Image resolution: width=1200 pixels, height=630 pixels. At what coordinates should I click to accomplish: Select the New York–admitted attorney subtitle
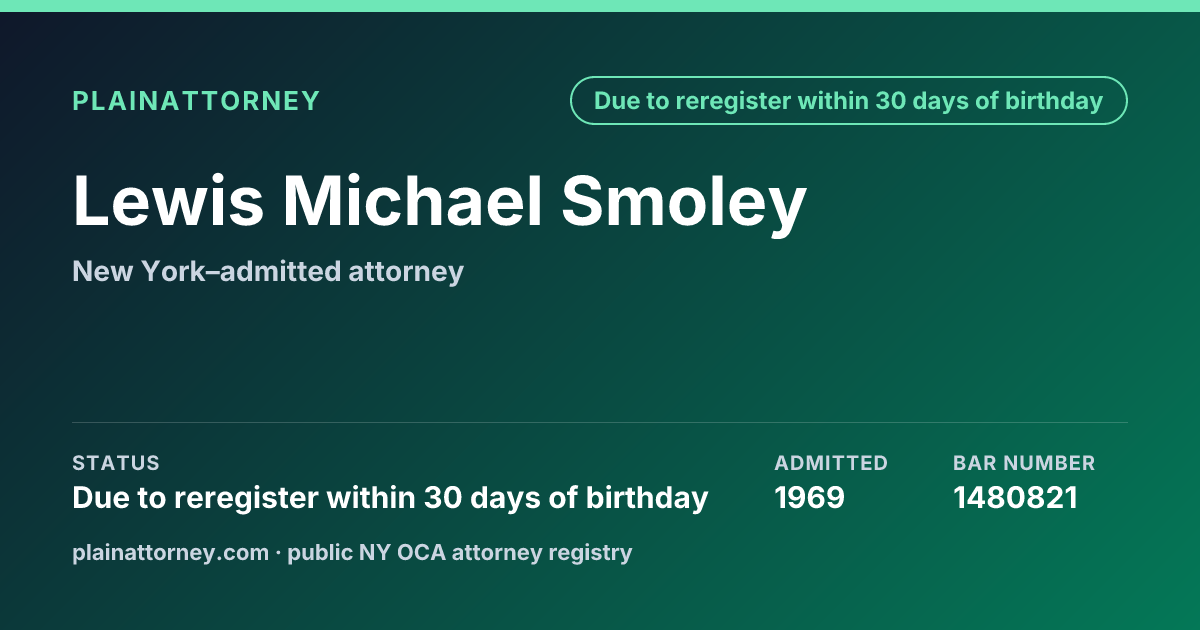[x=268, y=271]
